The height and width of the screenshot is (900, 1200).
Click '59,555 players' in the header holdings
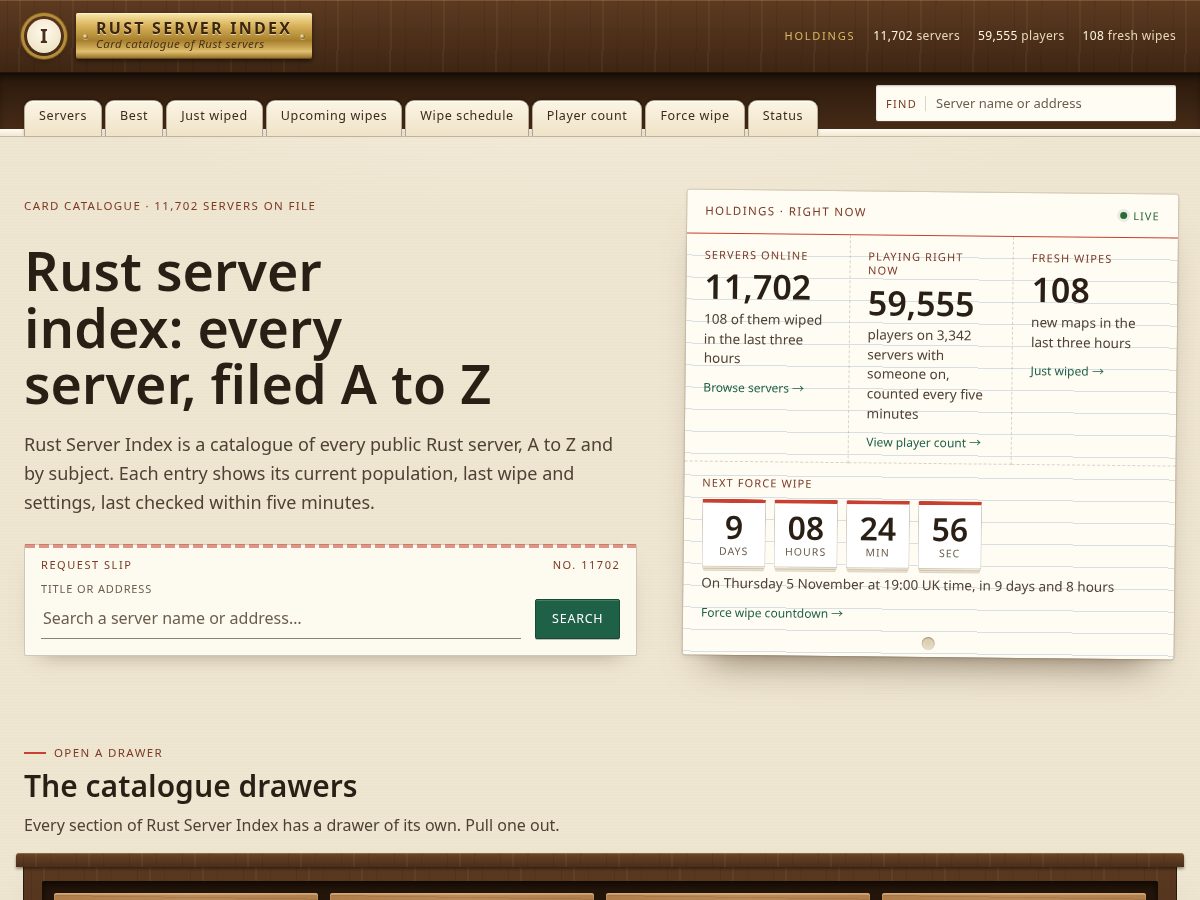[x=1021, y=36]
